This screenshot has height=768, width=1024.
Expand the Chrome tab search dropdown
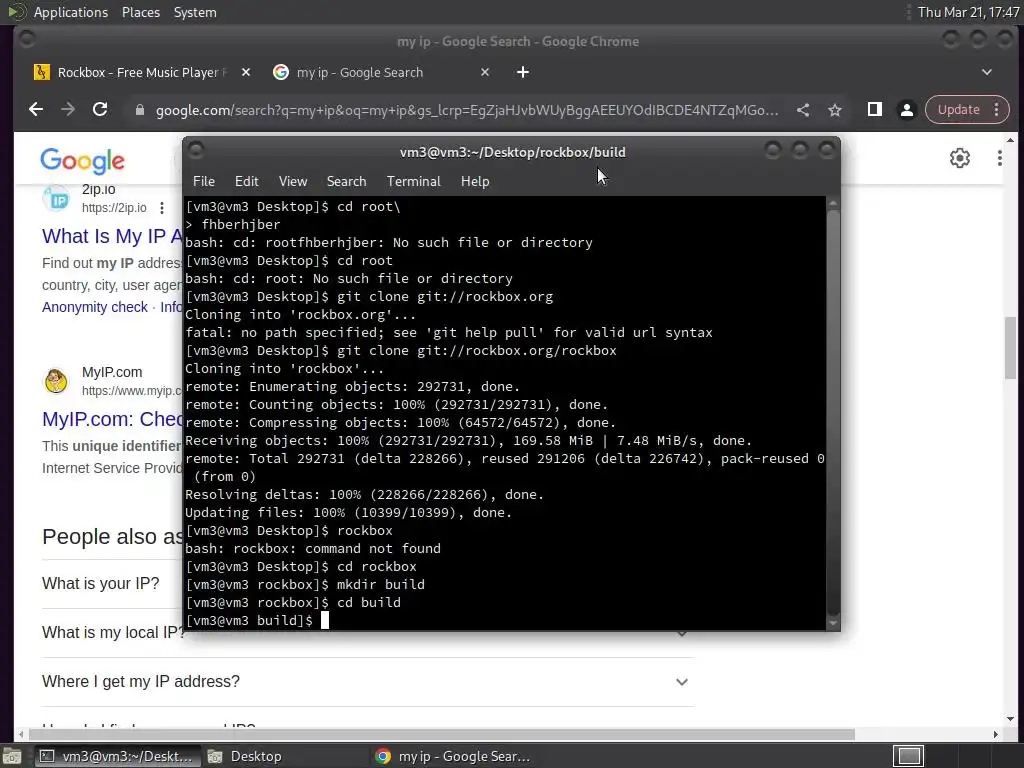[x=987, y=72]
